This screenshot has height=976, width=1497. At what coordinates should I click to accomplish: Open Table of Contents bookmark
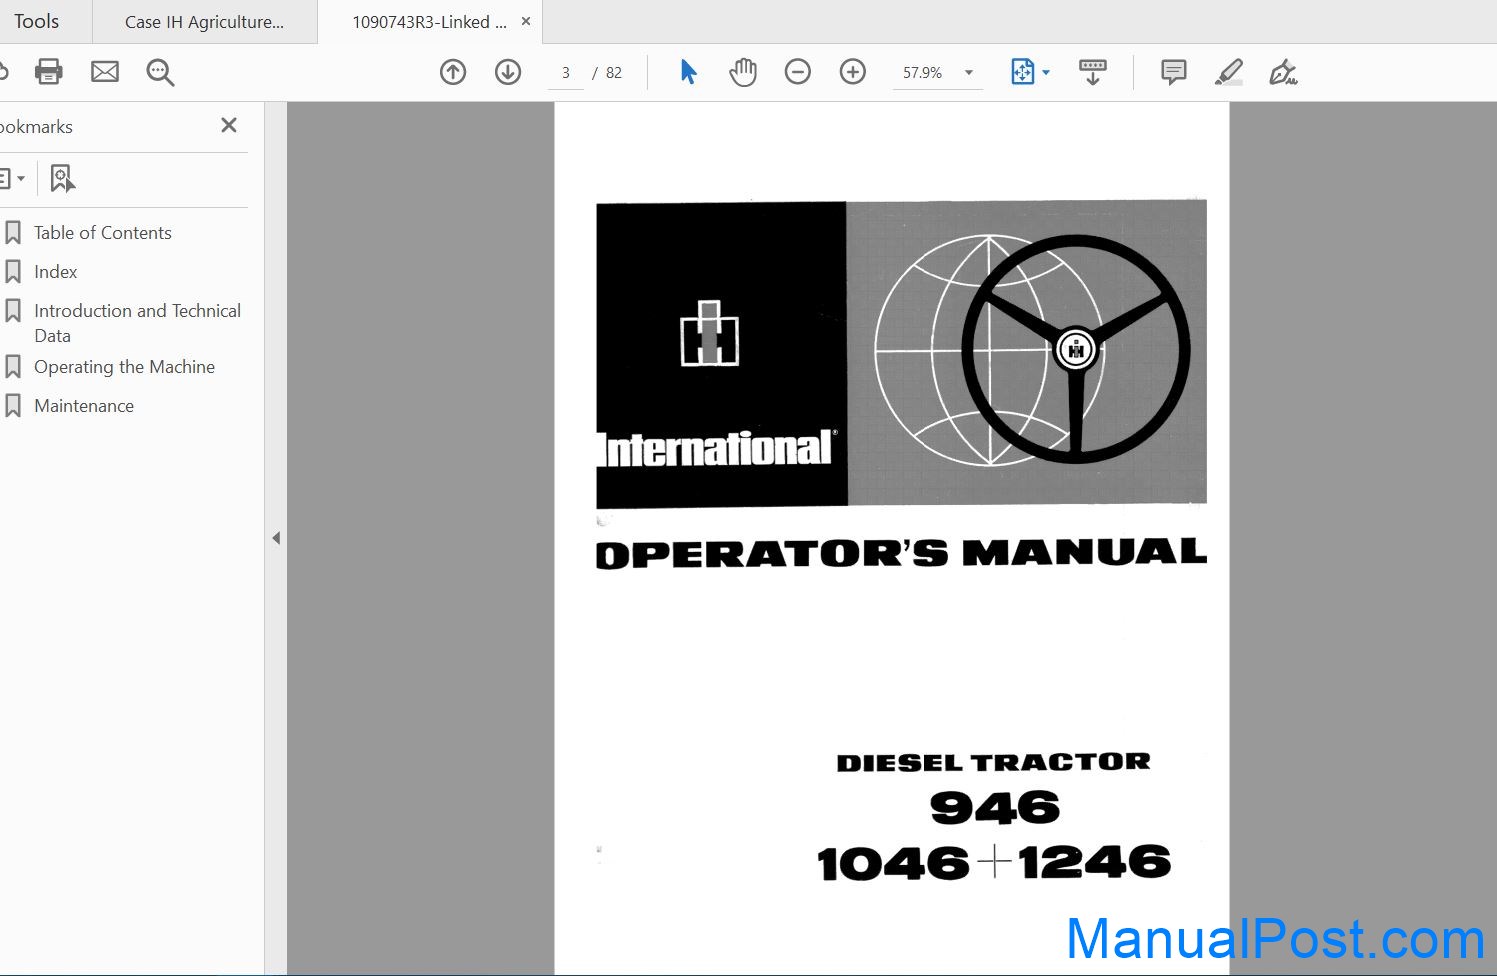[103, 233]
